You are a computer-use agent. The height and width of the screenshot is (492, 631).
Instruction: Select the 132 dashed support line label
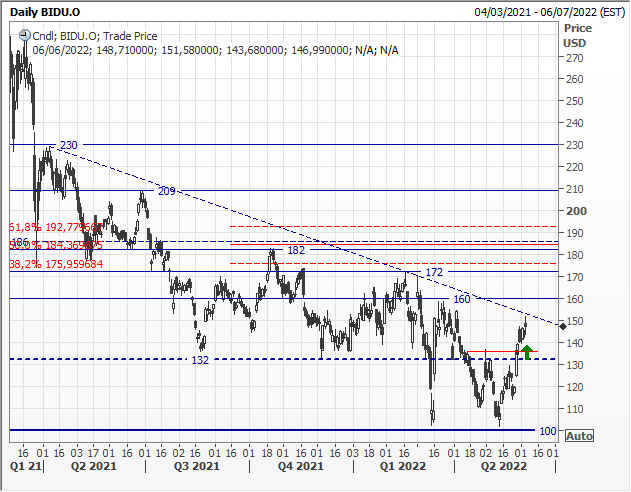200,359
